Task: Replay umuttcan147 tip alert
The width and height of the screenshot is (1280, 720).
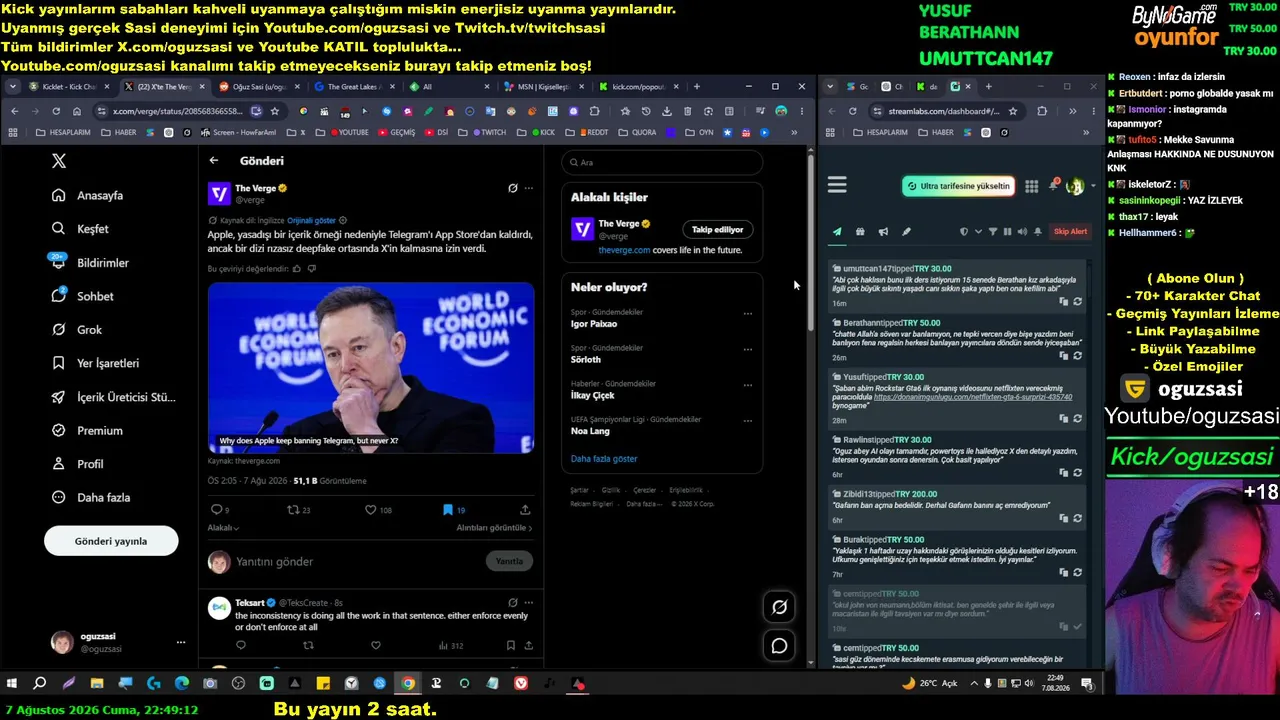Action: pos(1077,302)
